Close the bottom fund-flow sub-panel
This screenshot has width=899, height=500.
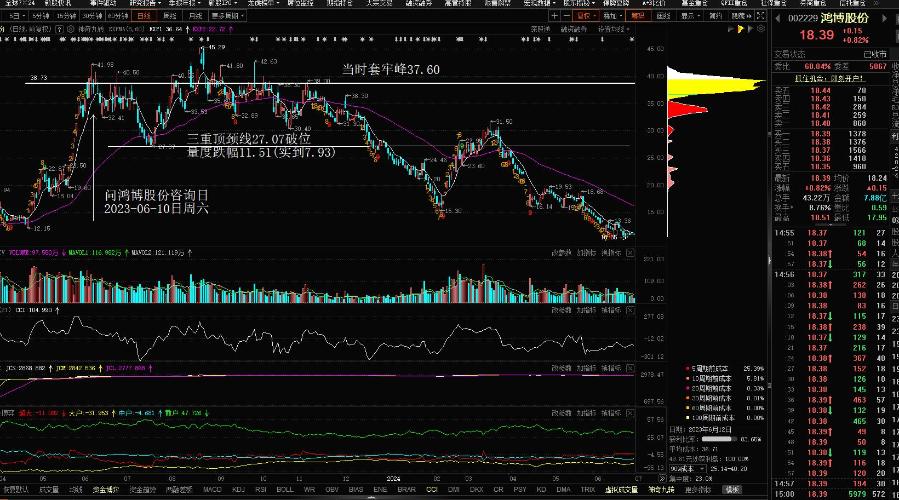[630, 413]
